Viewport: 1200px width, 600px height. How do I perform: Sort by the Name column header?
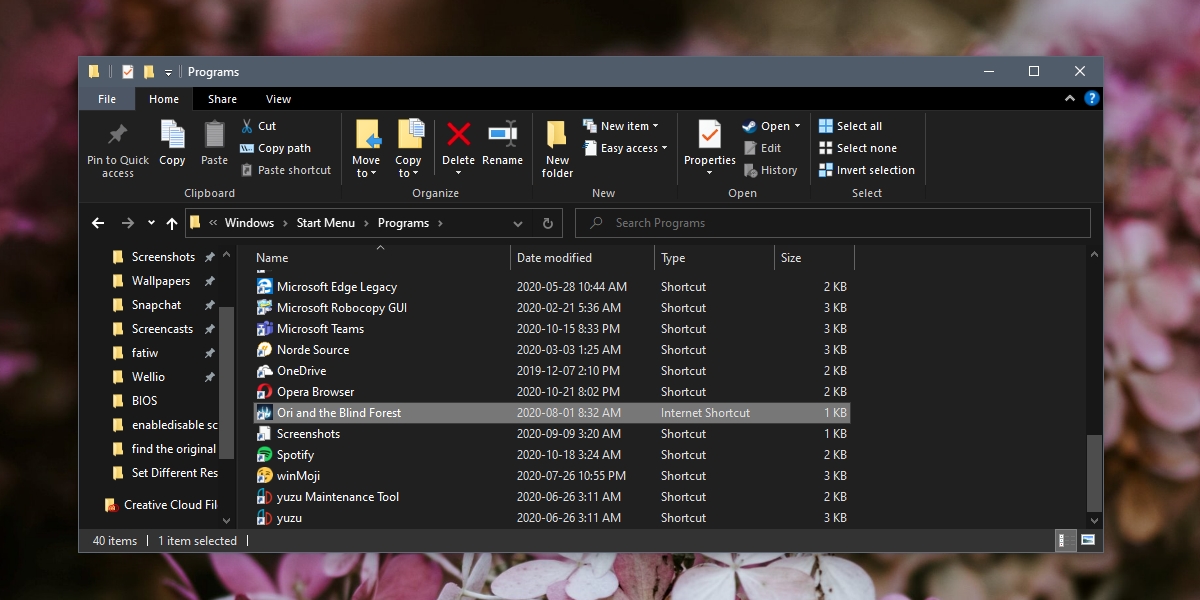coord(380,258)
